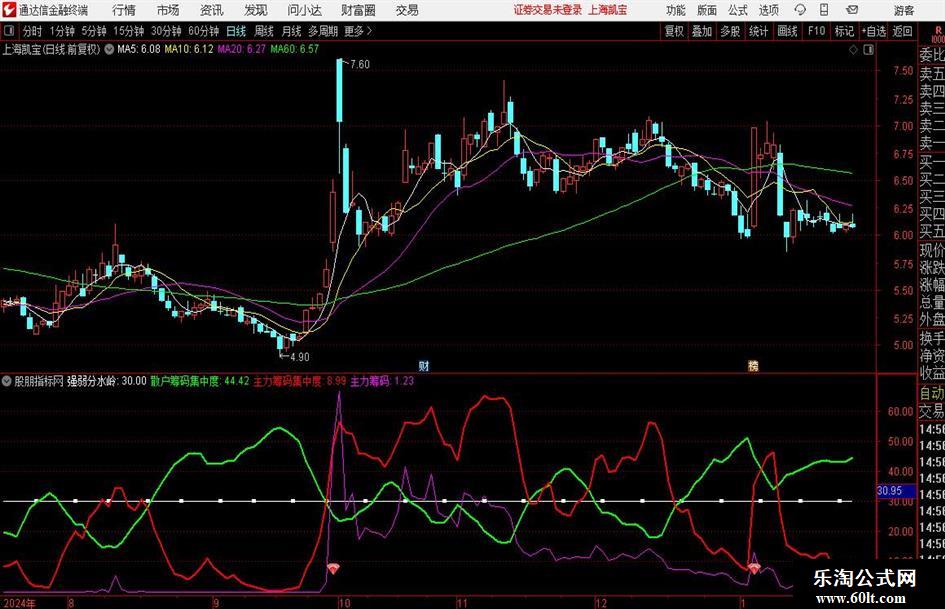The image size is (945, 609).
Task: Open the 资讯 menu
Action: [x=212, y=10]
